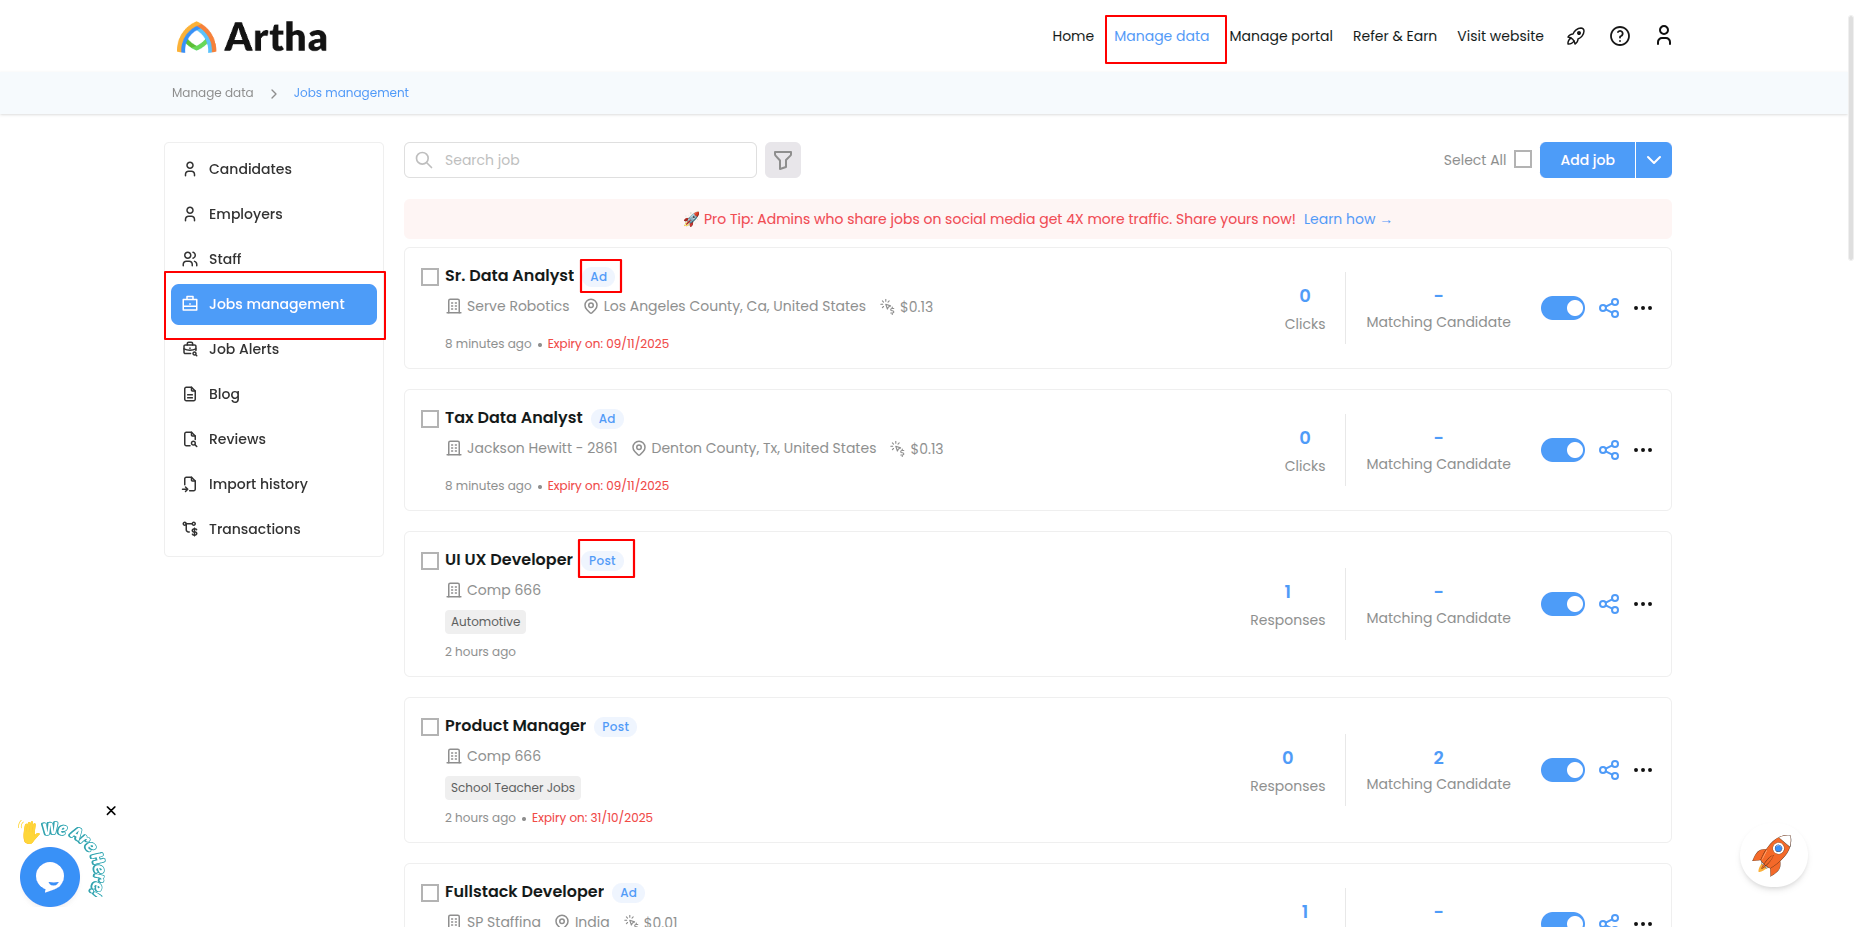Toggle off the Product Manager job switch
The height and width of the screenshot is (927, 1854).
1562,770
